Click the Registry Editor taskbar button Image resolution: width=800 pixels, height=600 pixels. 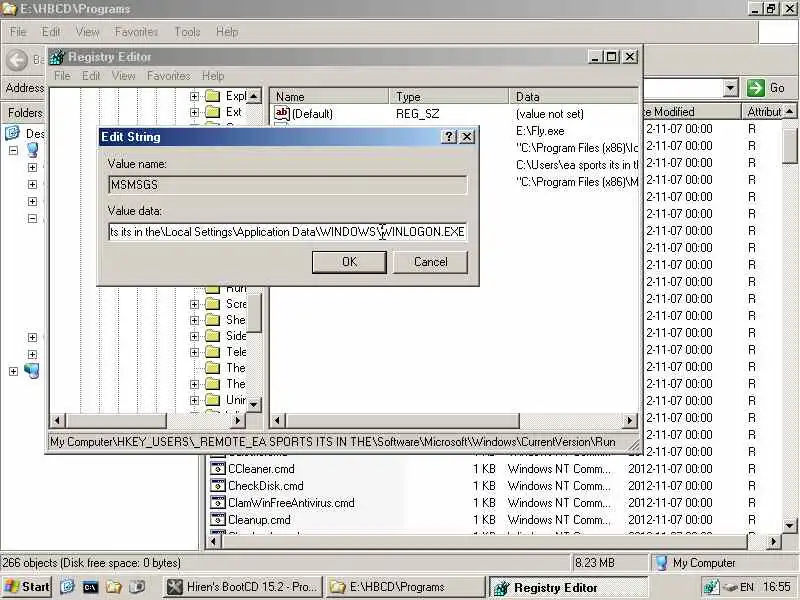point(568,588)
